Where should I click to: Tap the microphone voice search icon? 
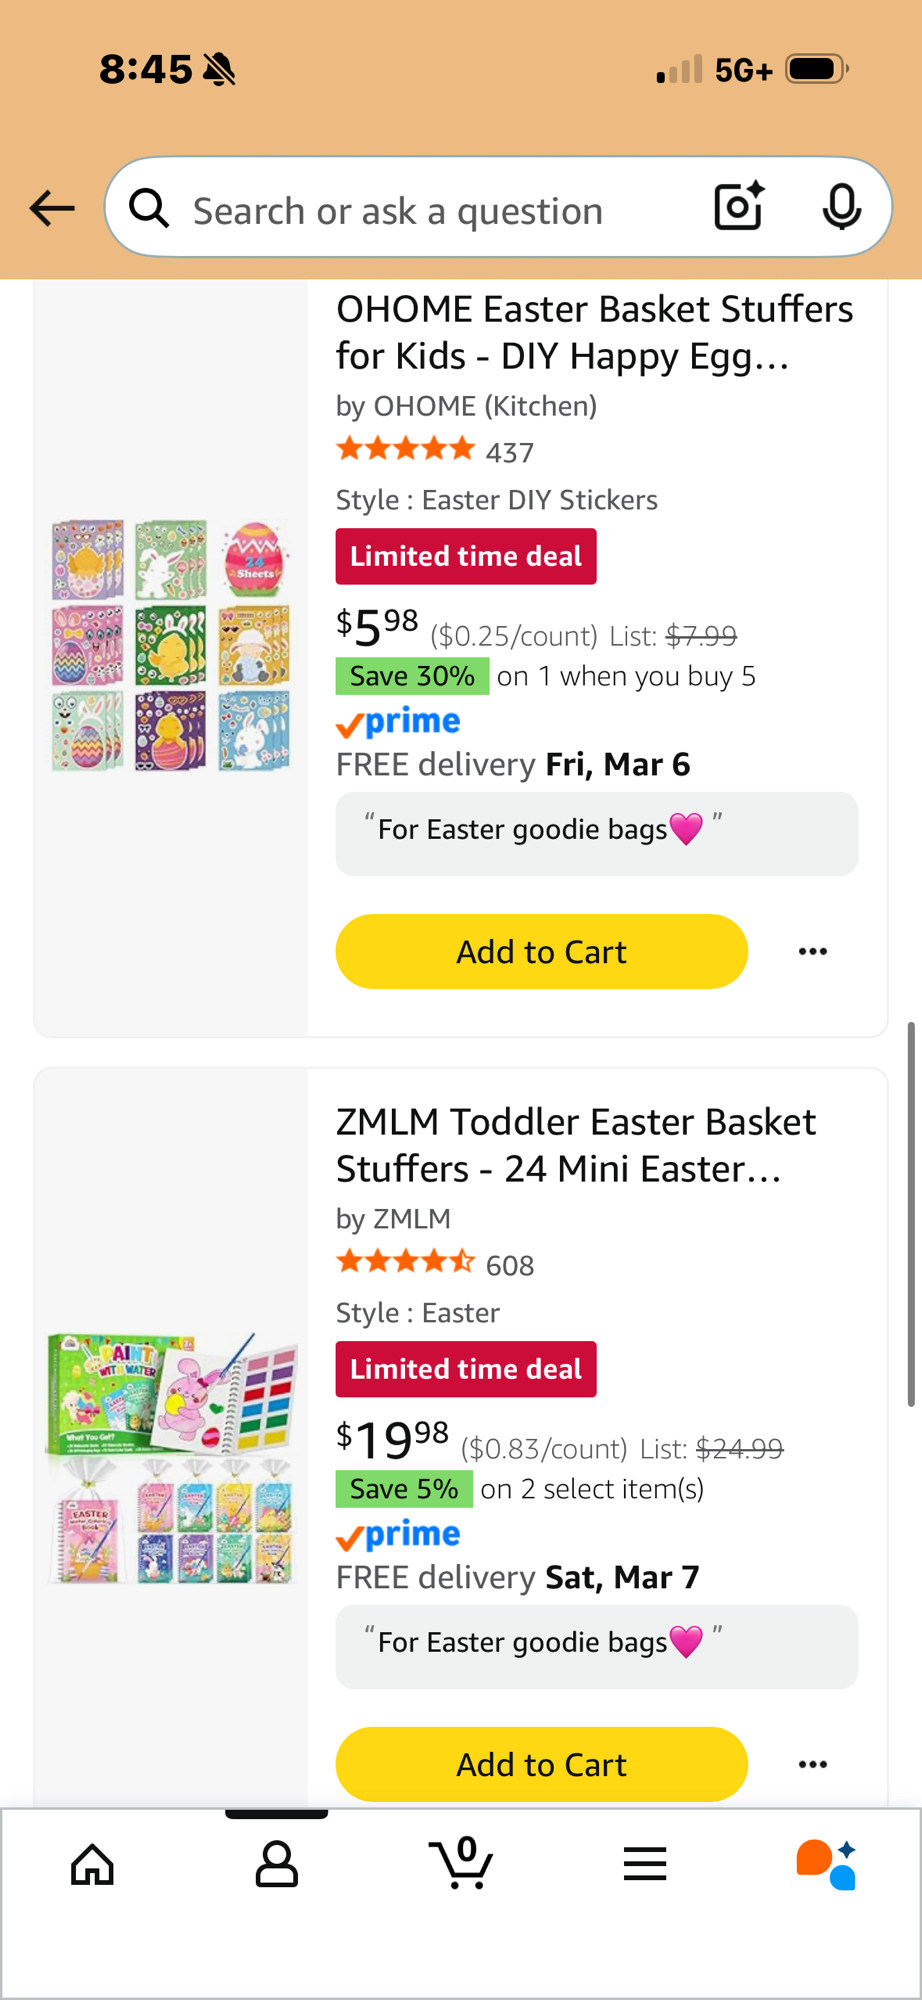(x=841, y=207)
